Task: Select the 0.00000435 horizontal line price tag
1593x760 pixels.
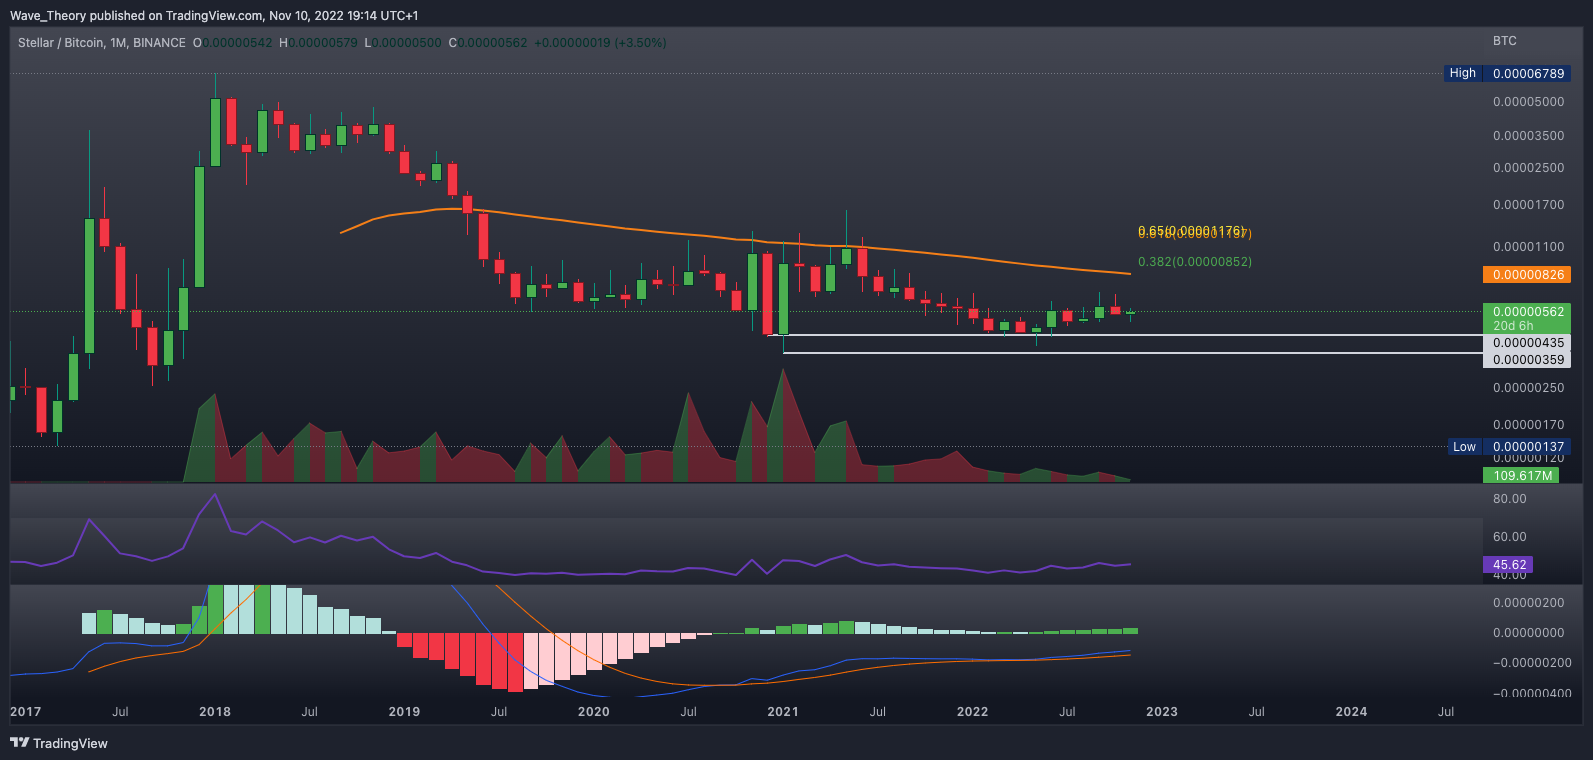Action: [1527, 343]
